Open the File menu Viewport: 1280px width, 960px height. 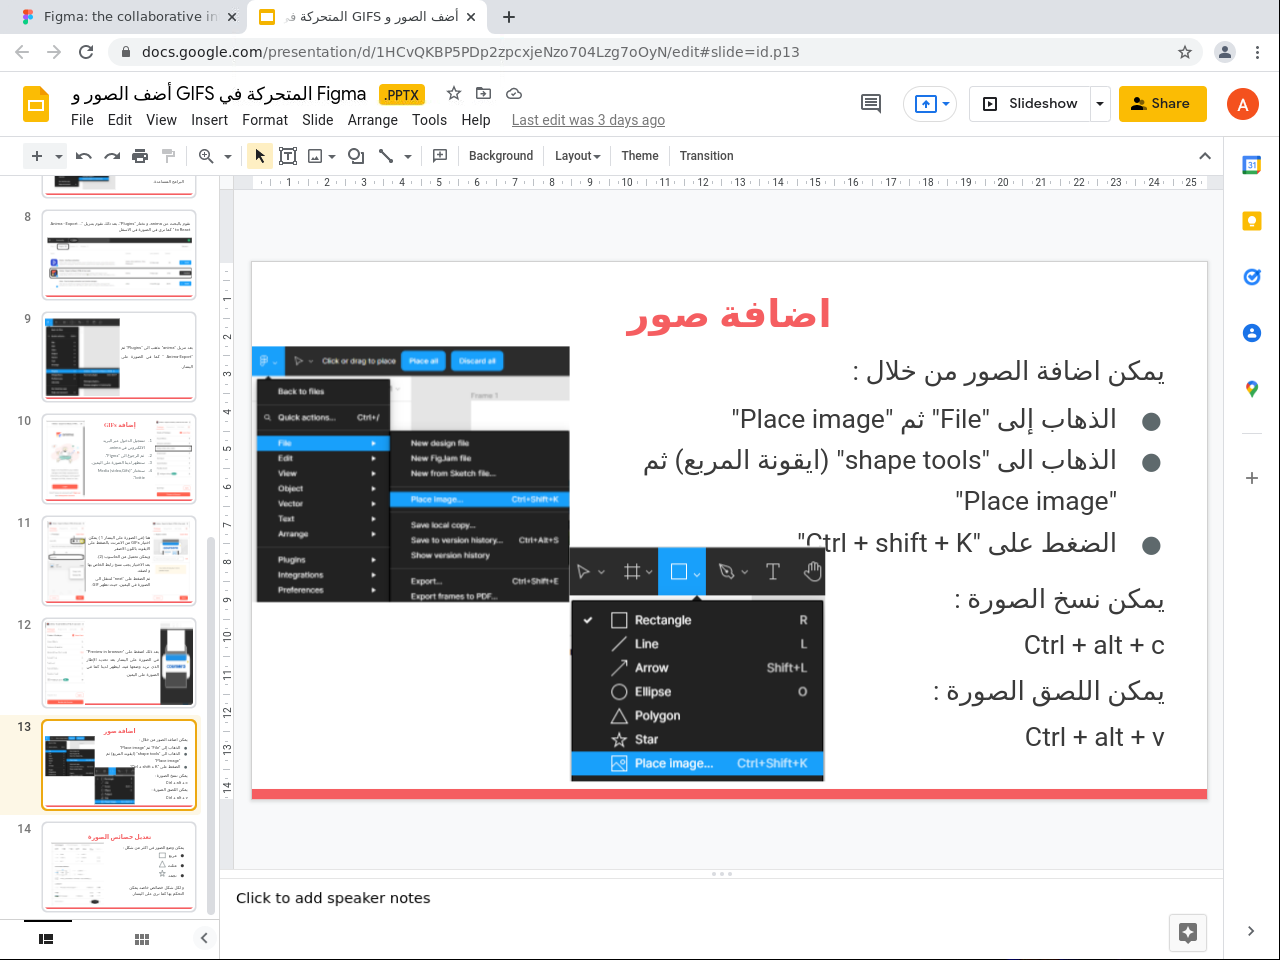click(x=82, y=120)
